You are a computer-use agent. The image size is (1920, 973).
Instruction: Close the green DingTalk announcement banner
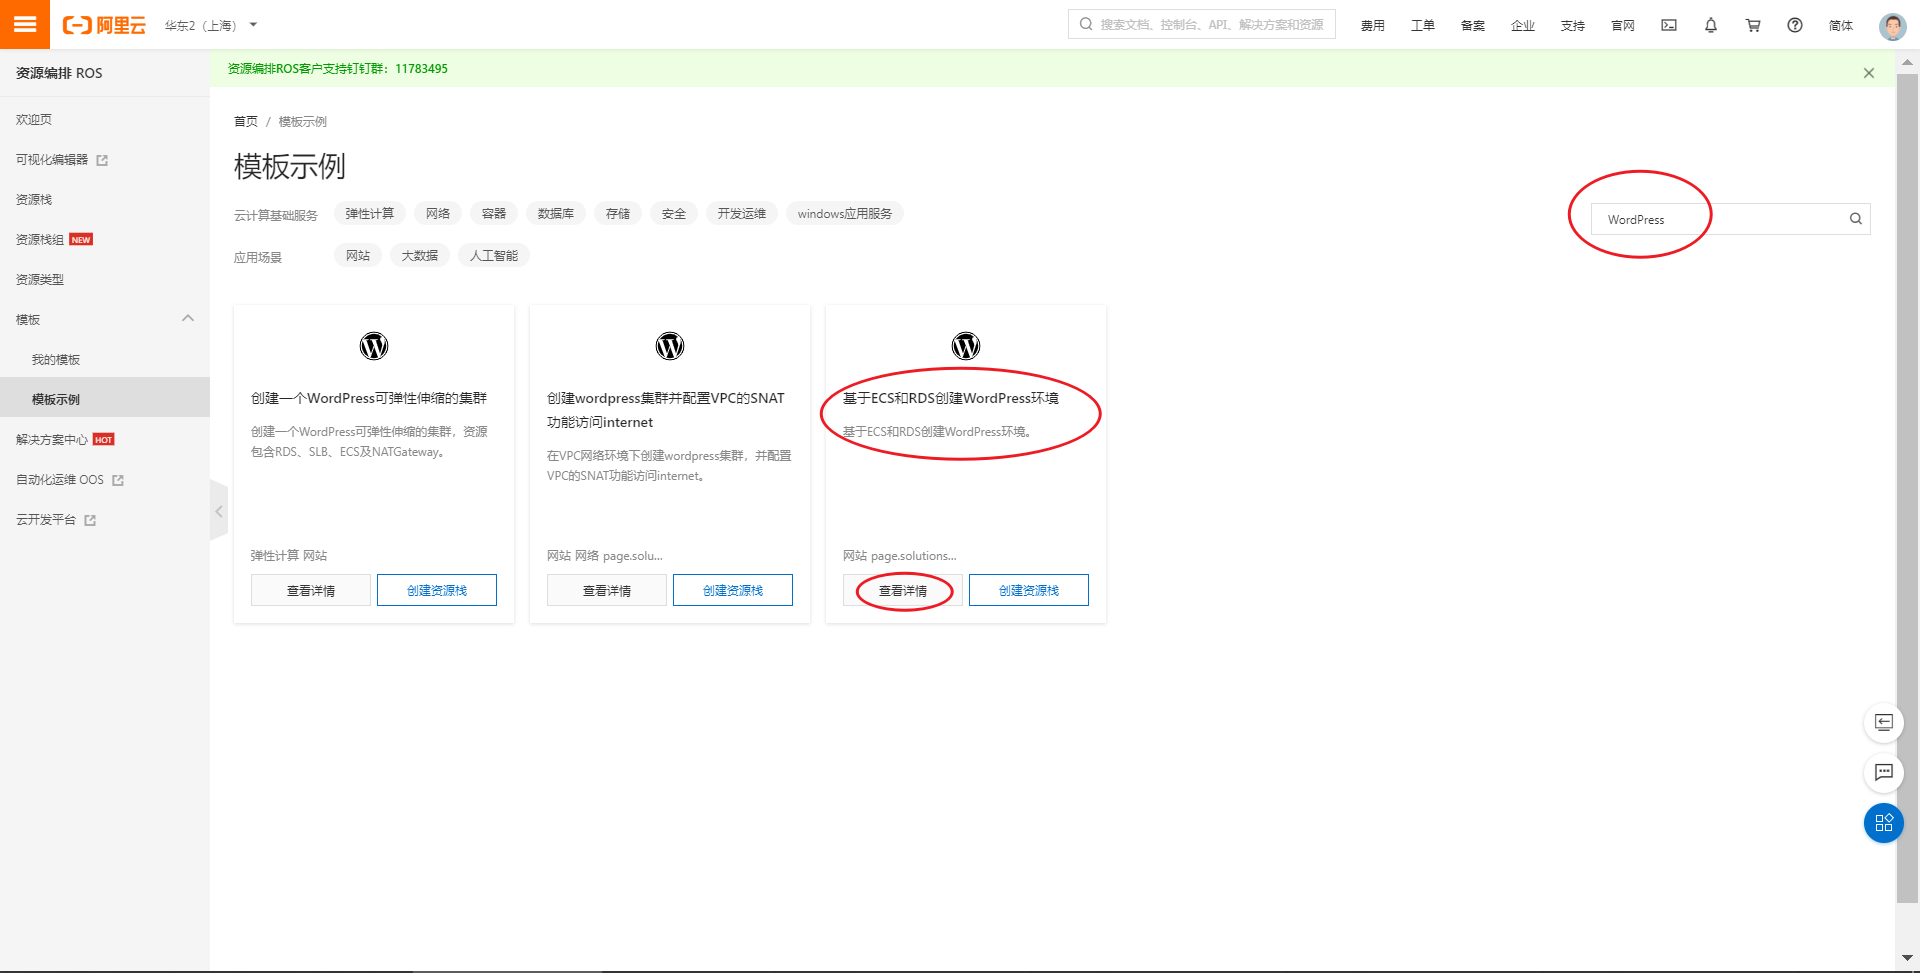click(1868, 73)
